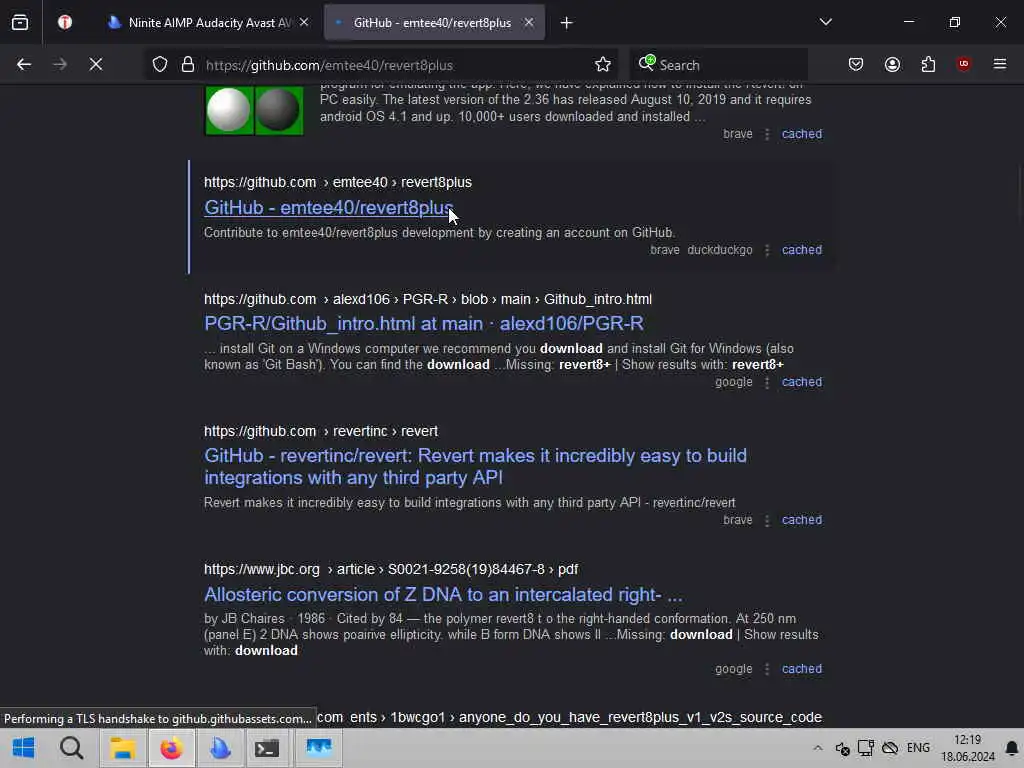The height and width of the screenshot is (768, 1024).
Task: Open cached copy of revertinc result
Action: pos(801,520)
